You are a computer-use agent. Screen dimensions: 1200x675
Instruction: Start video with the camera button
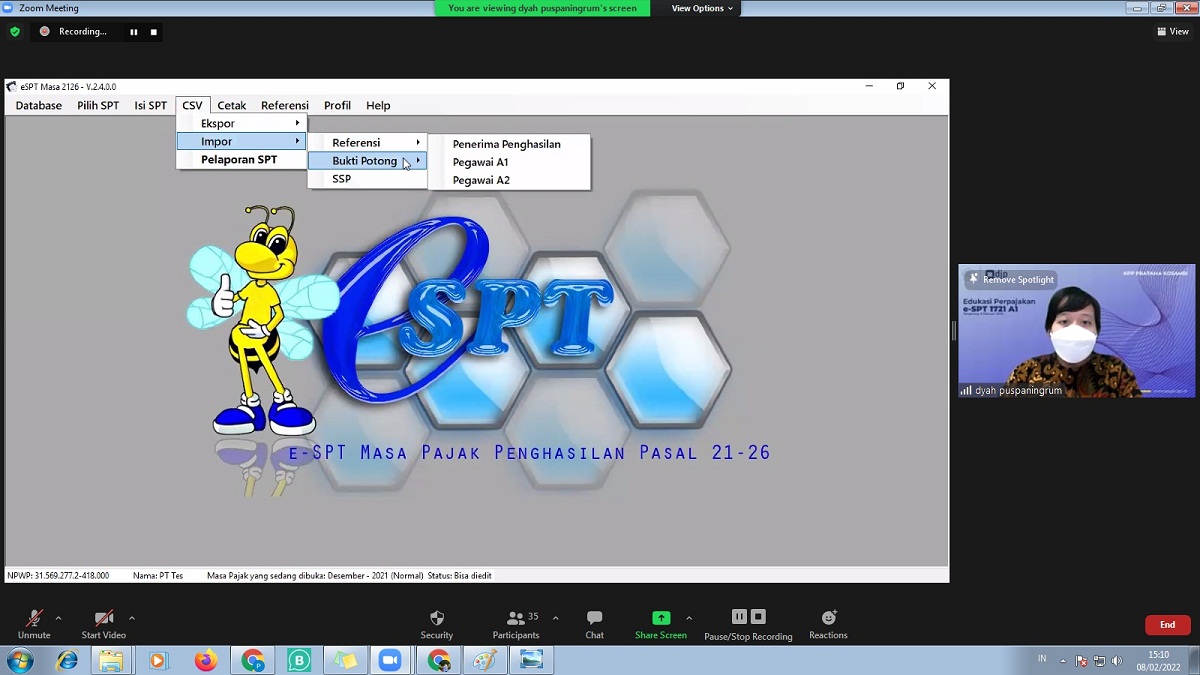103,618
